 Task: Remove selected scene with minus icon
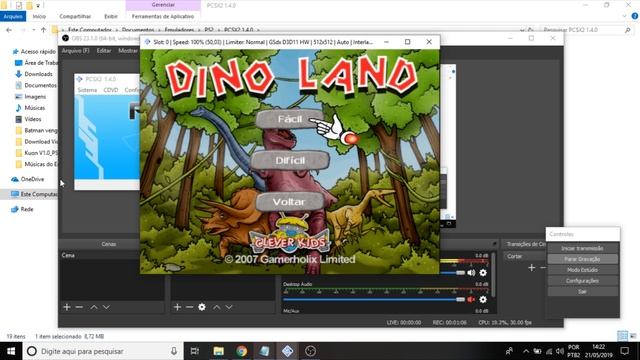[79, 307]
